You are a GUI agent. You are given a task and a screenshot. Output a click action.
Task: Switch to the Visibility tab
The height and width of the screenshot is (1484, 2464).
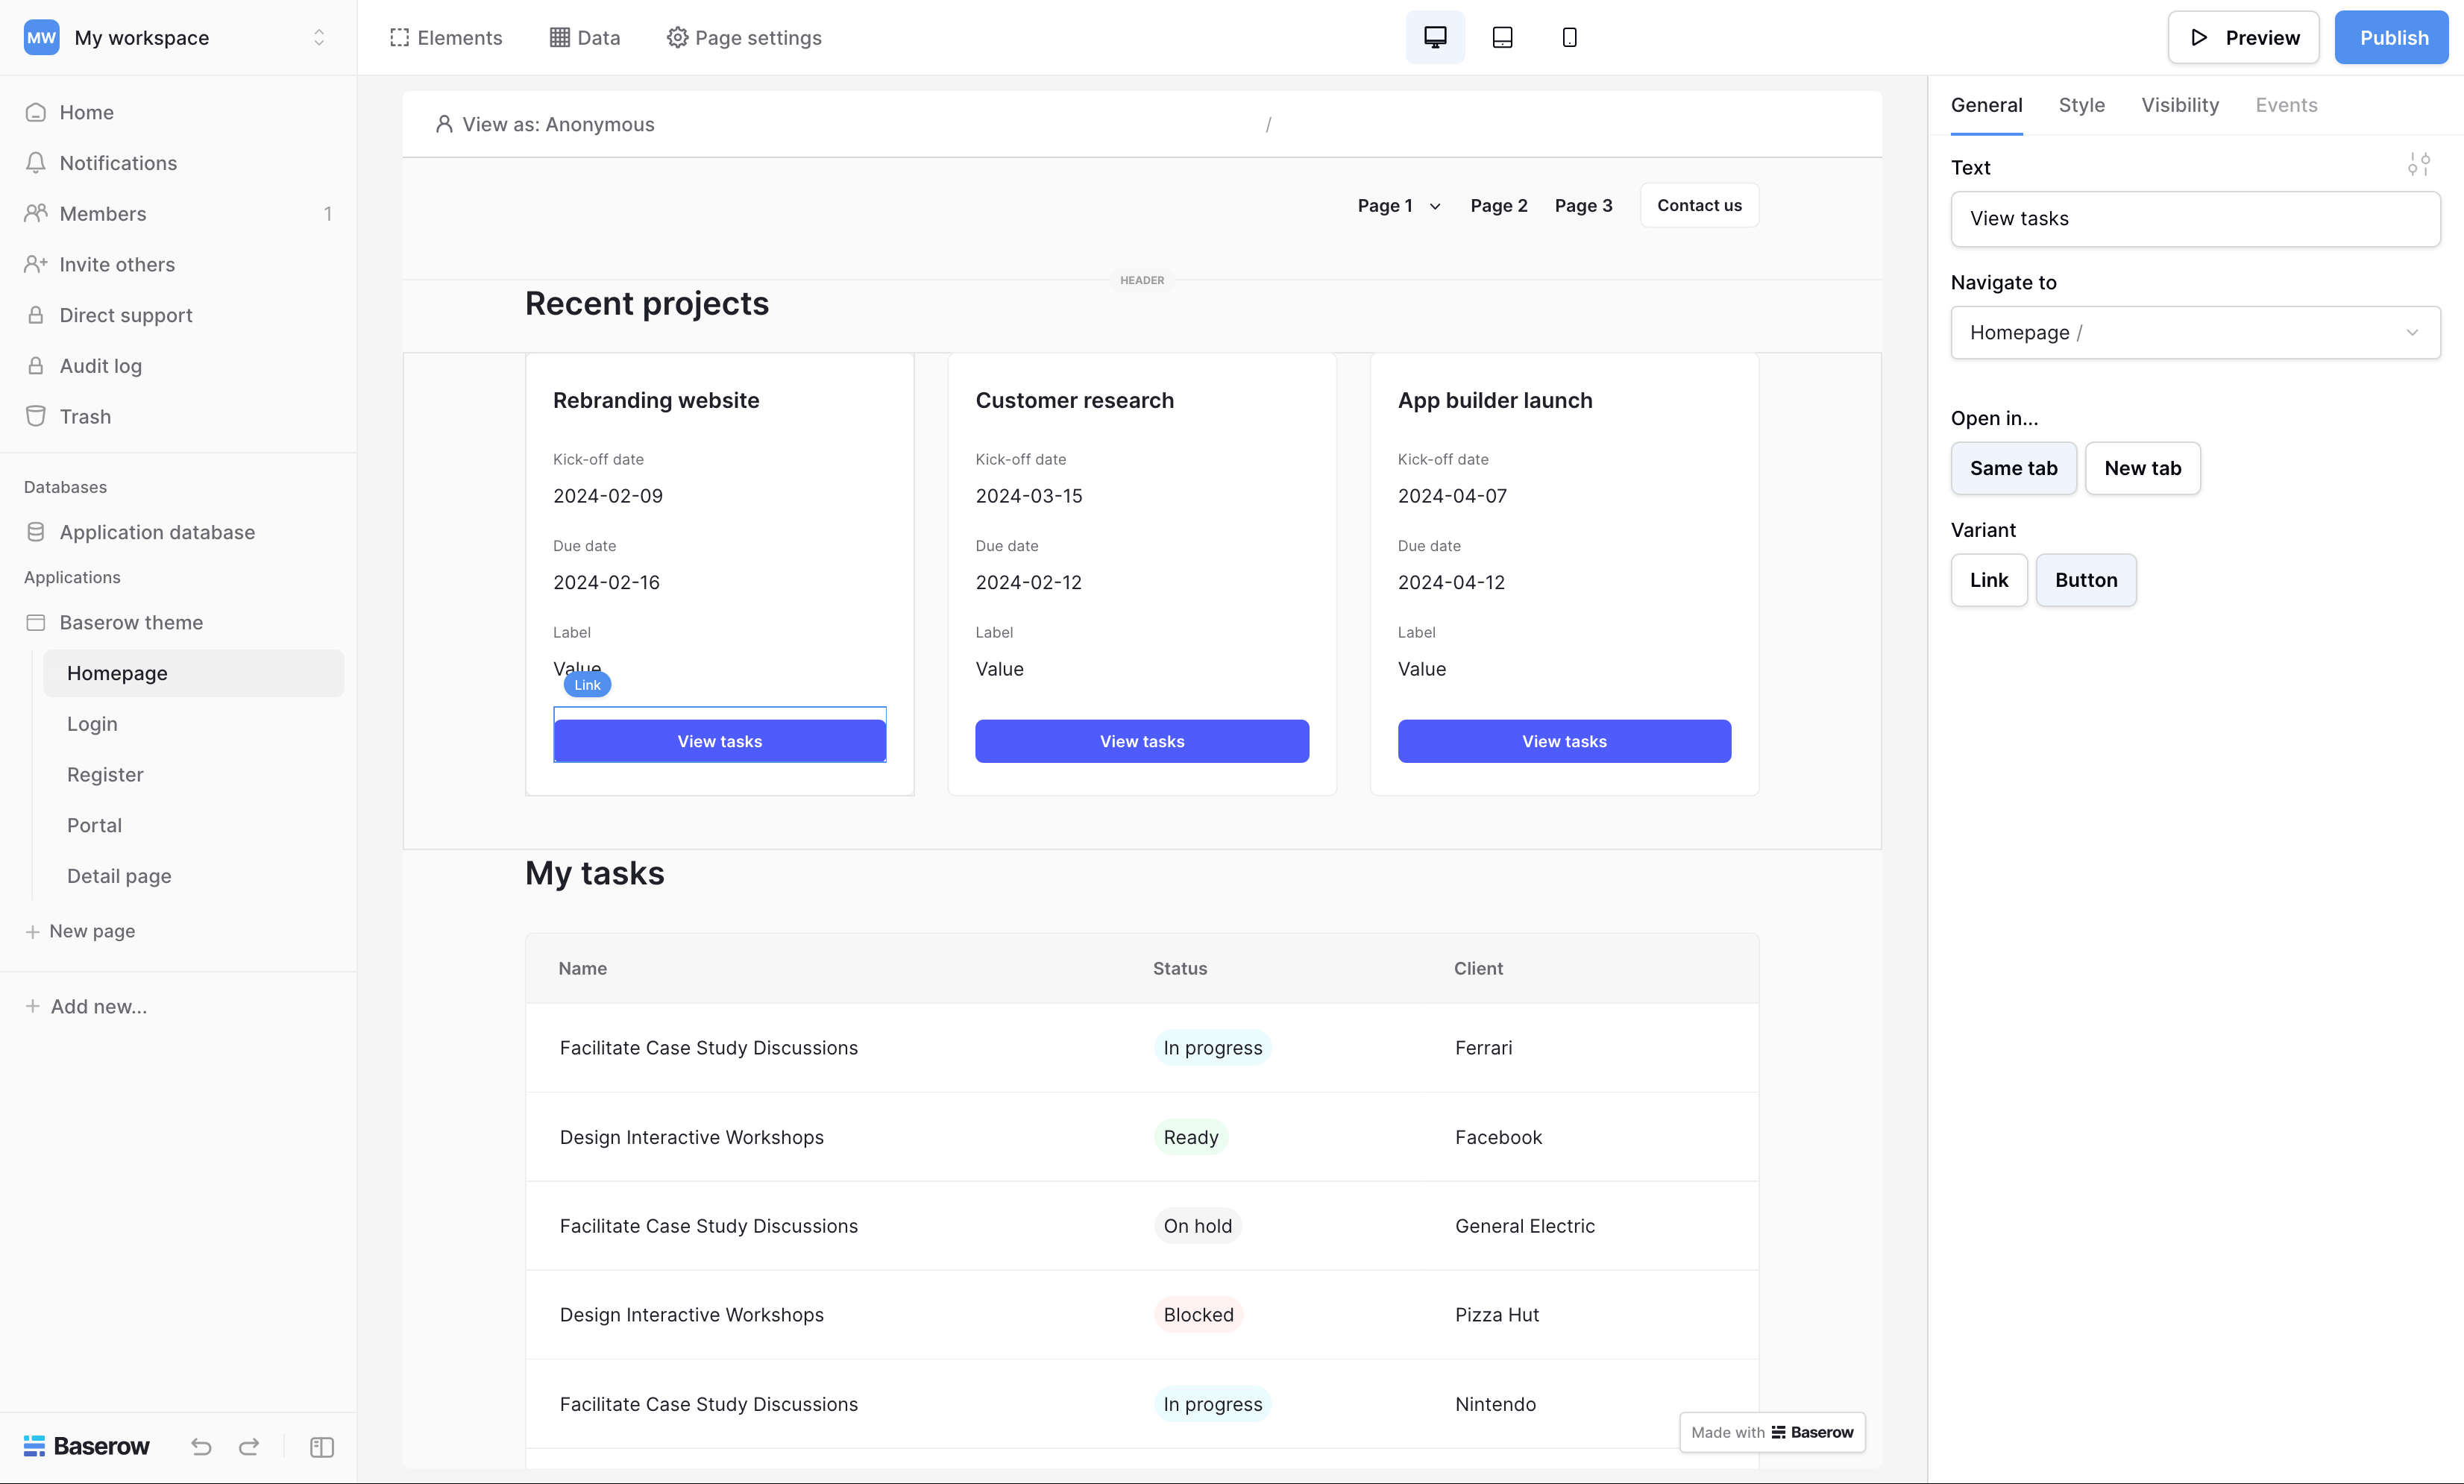coord(2179,105)
